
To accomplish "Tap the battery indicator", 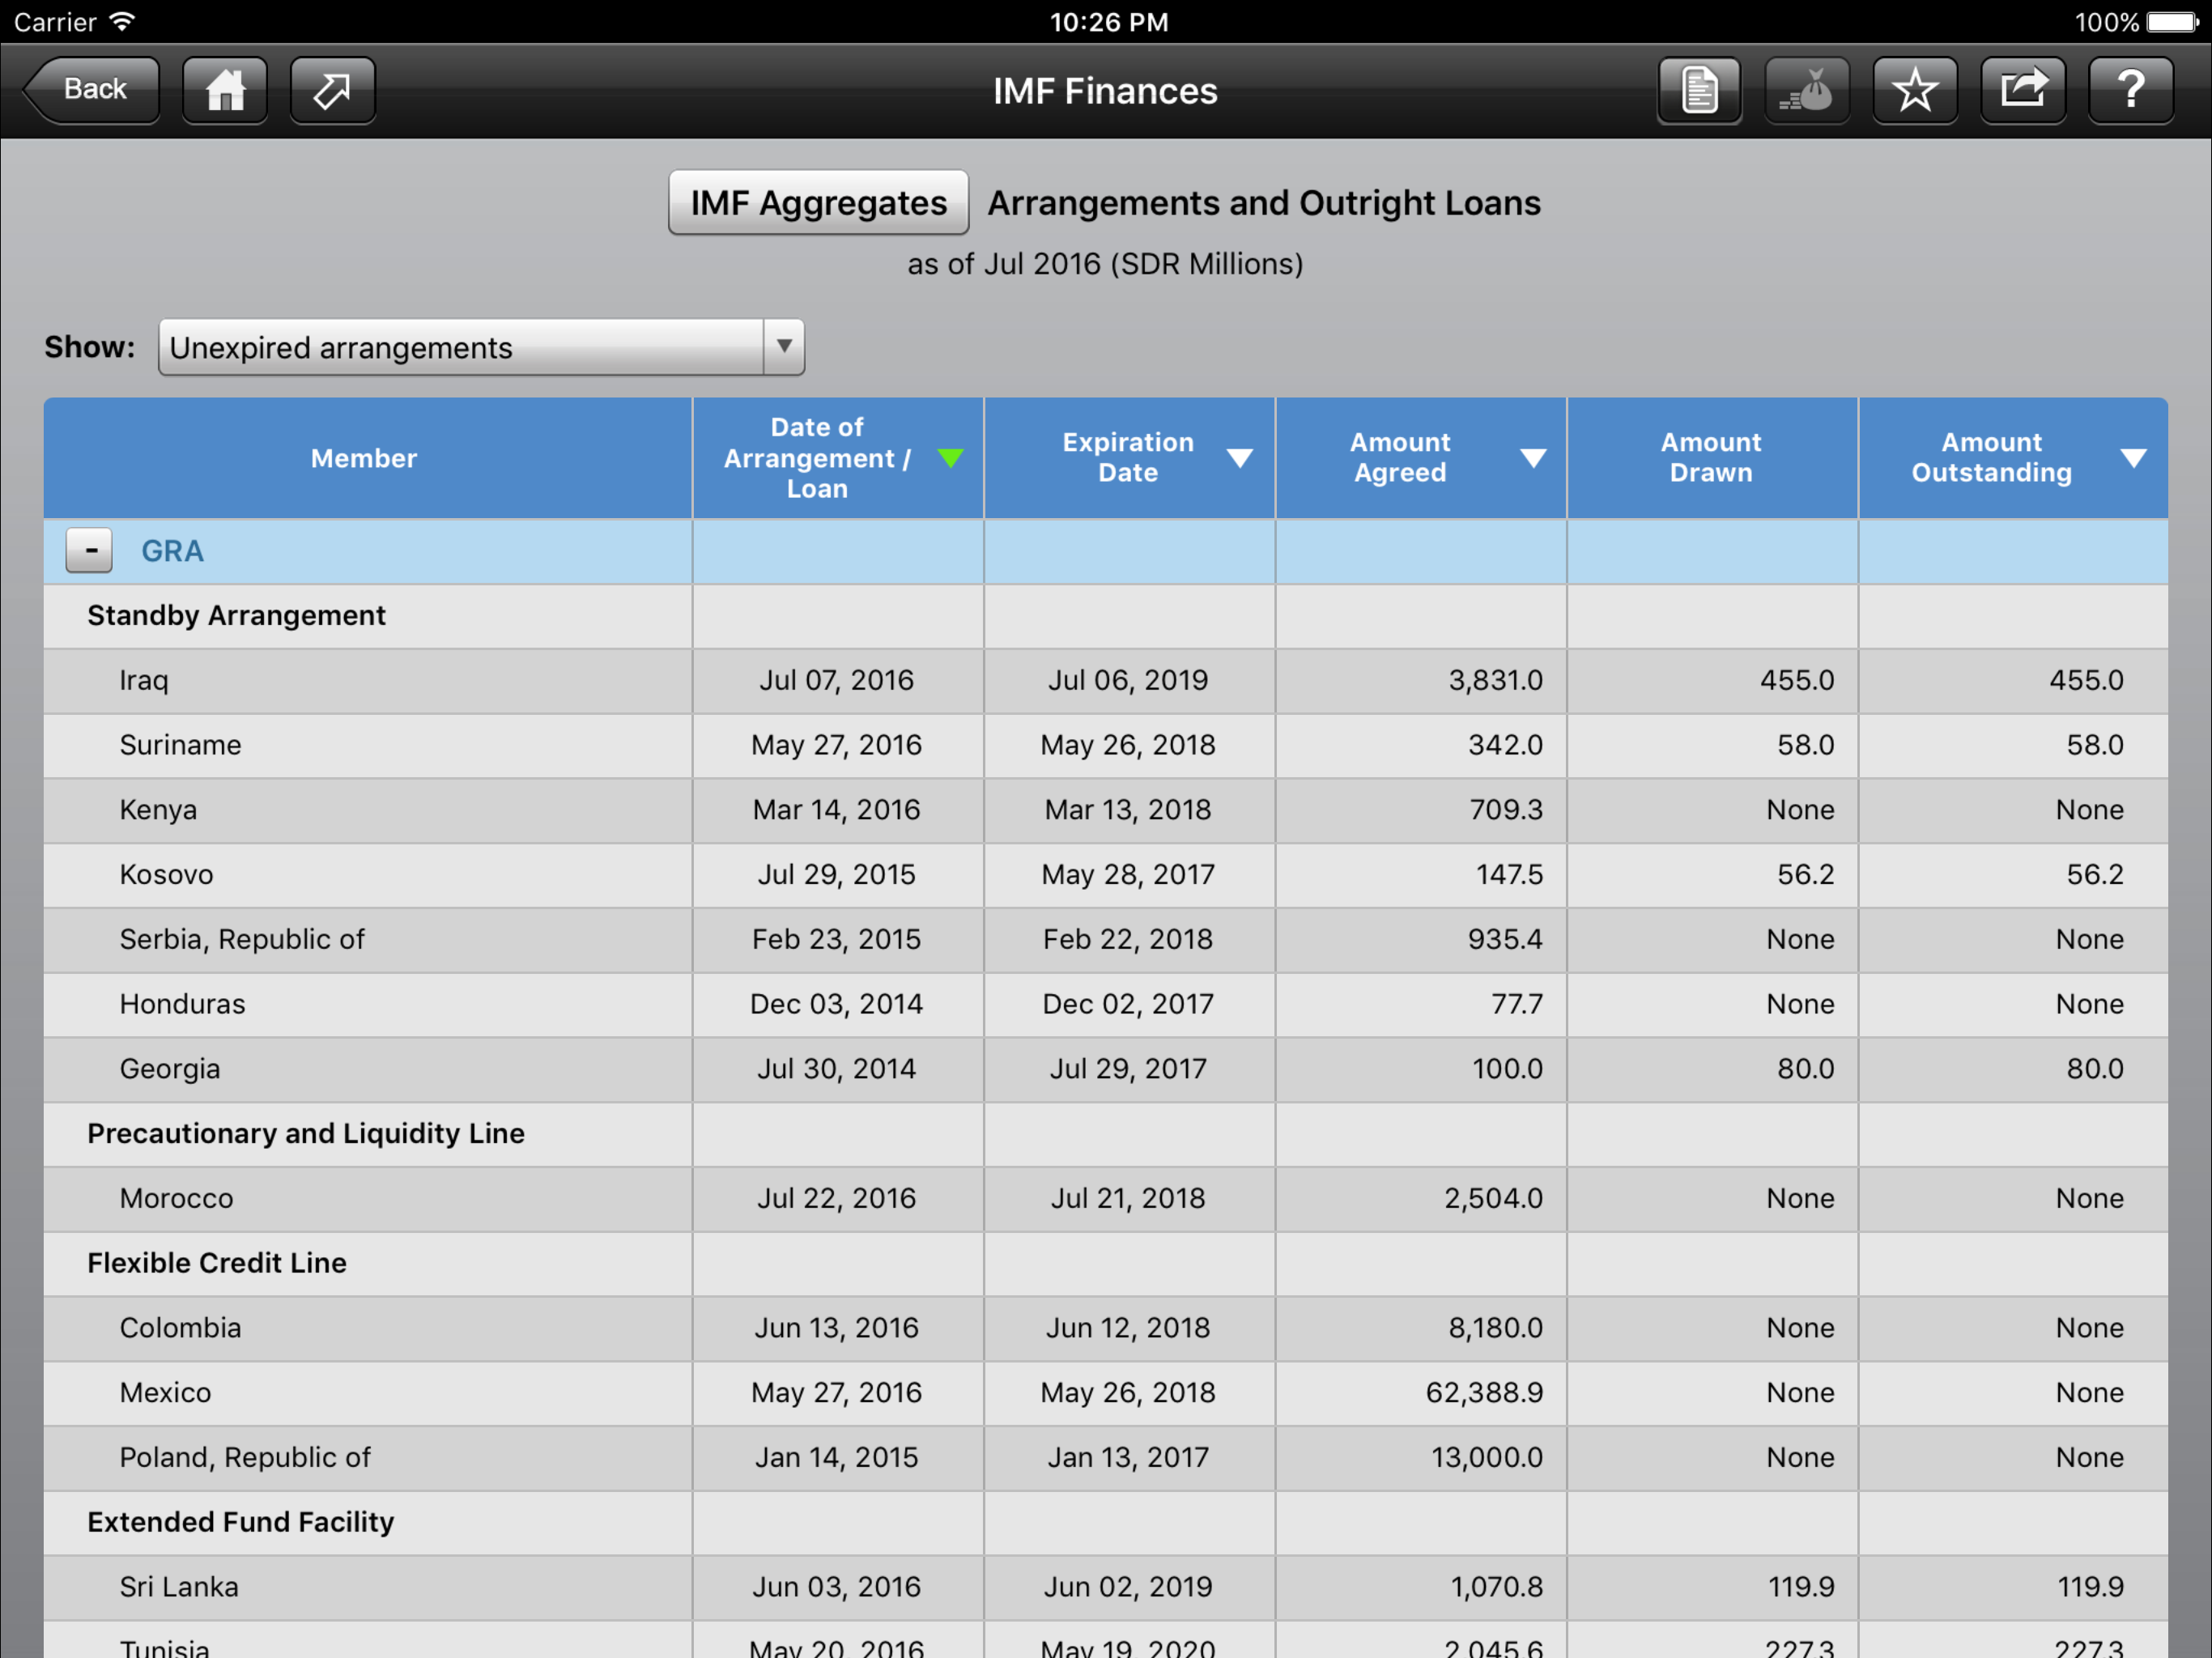I will tap(2172, 22).
